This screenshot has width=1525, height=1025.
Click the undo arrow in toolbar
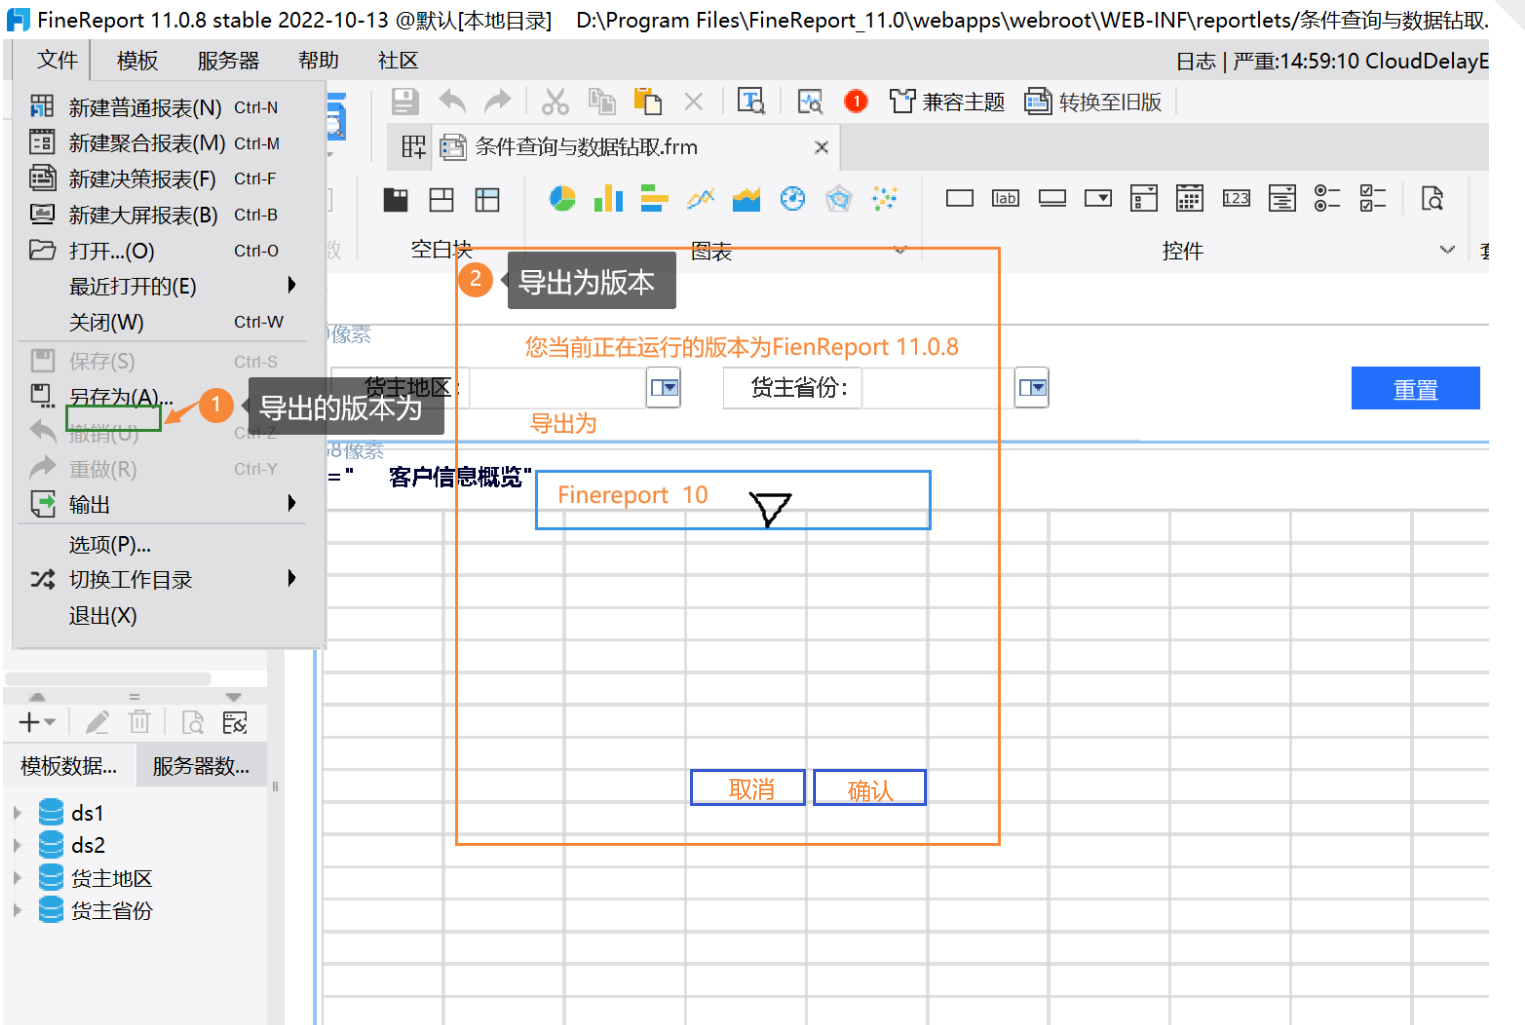452,101
